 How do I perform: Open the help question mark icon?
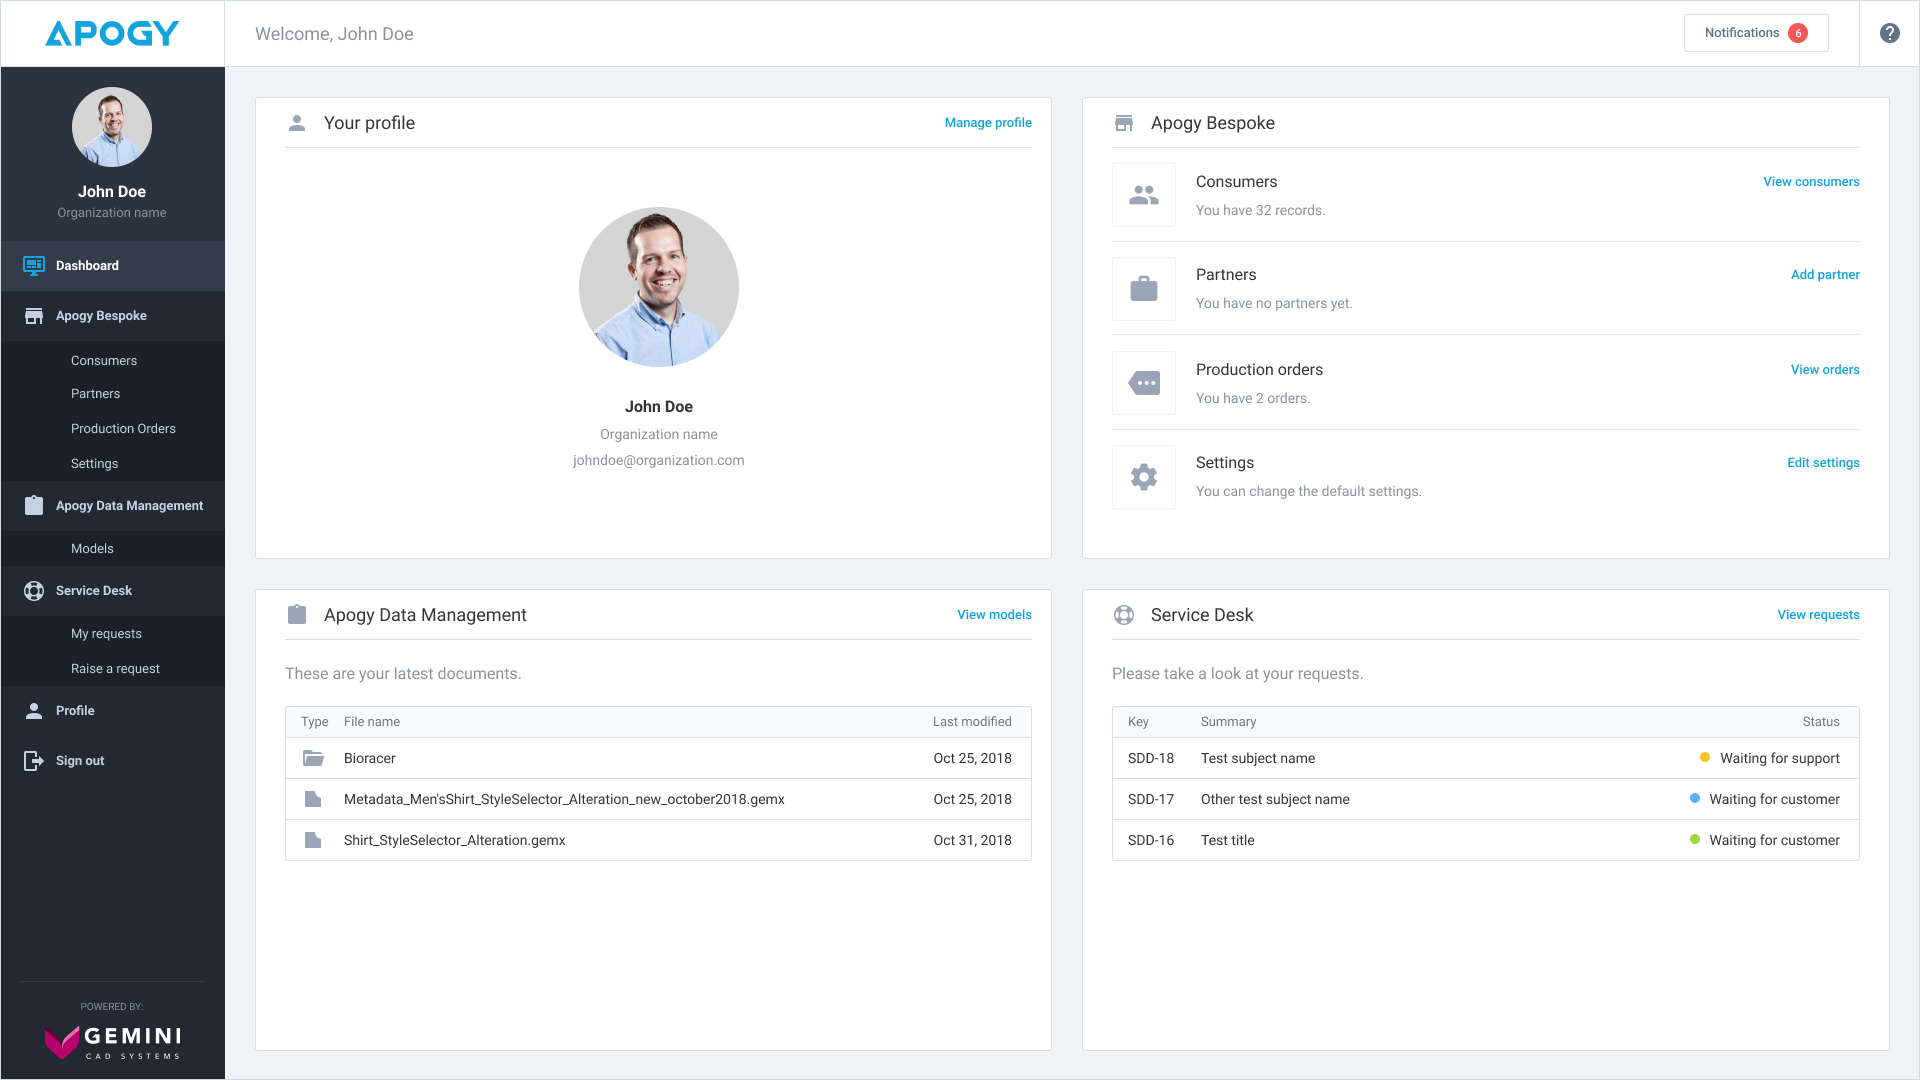(x=1890, y=33)
